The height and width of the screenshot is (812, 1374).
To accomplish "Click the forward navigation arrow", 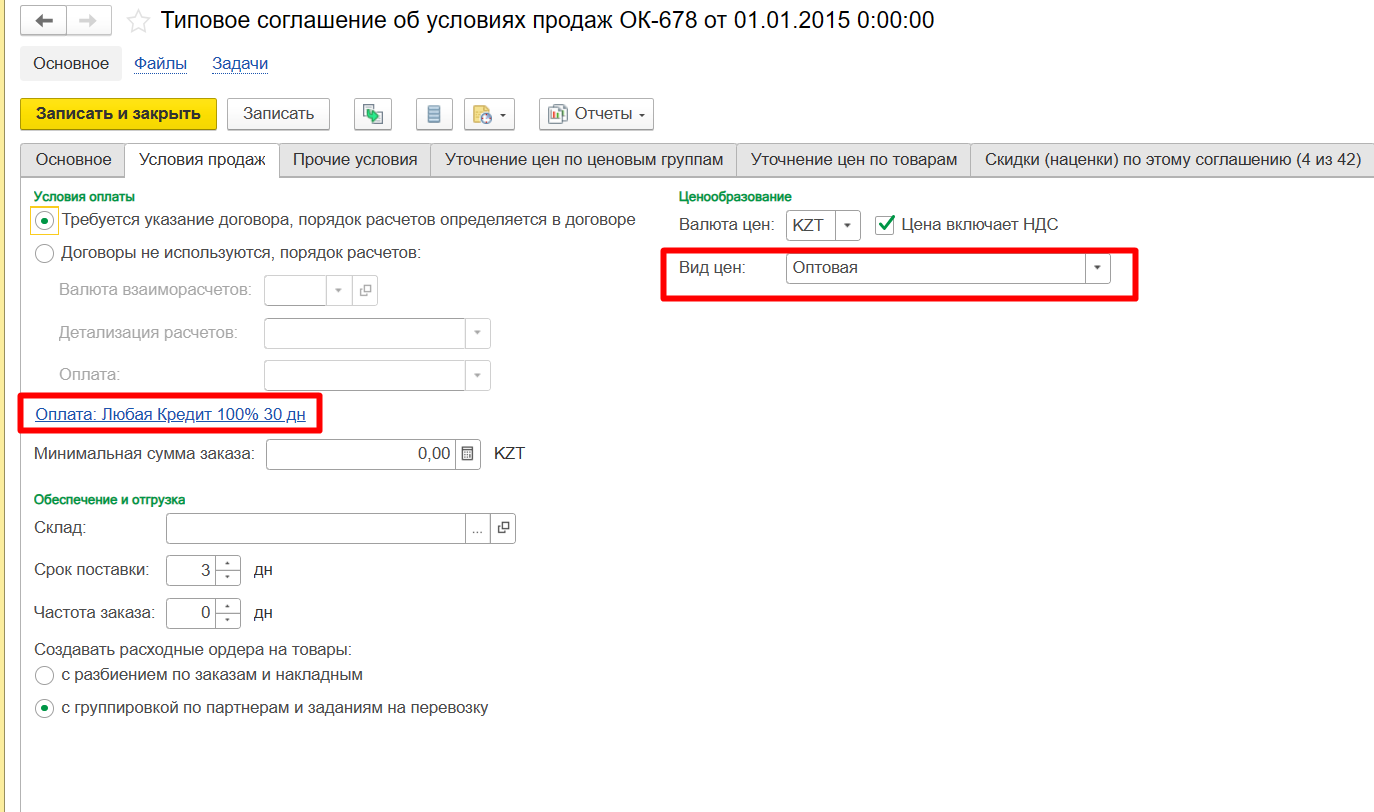I will tap(88, 20).
